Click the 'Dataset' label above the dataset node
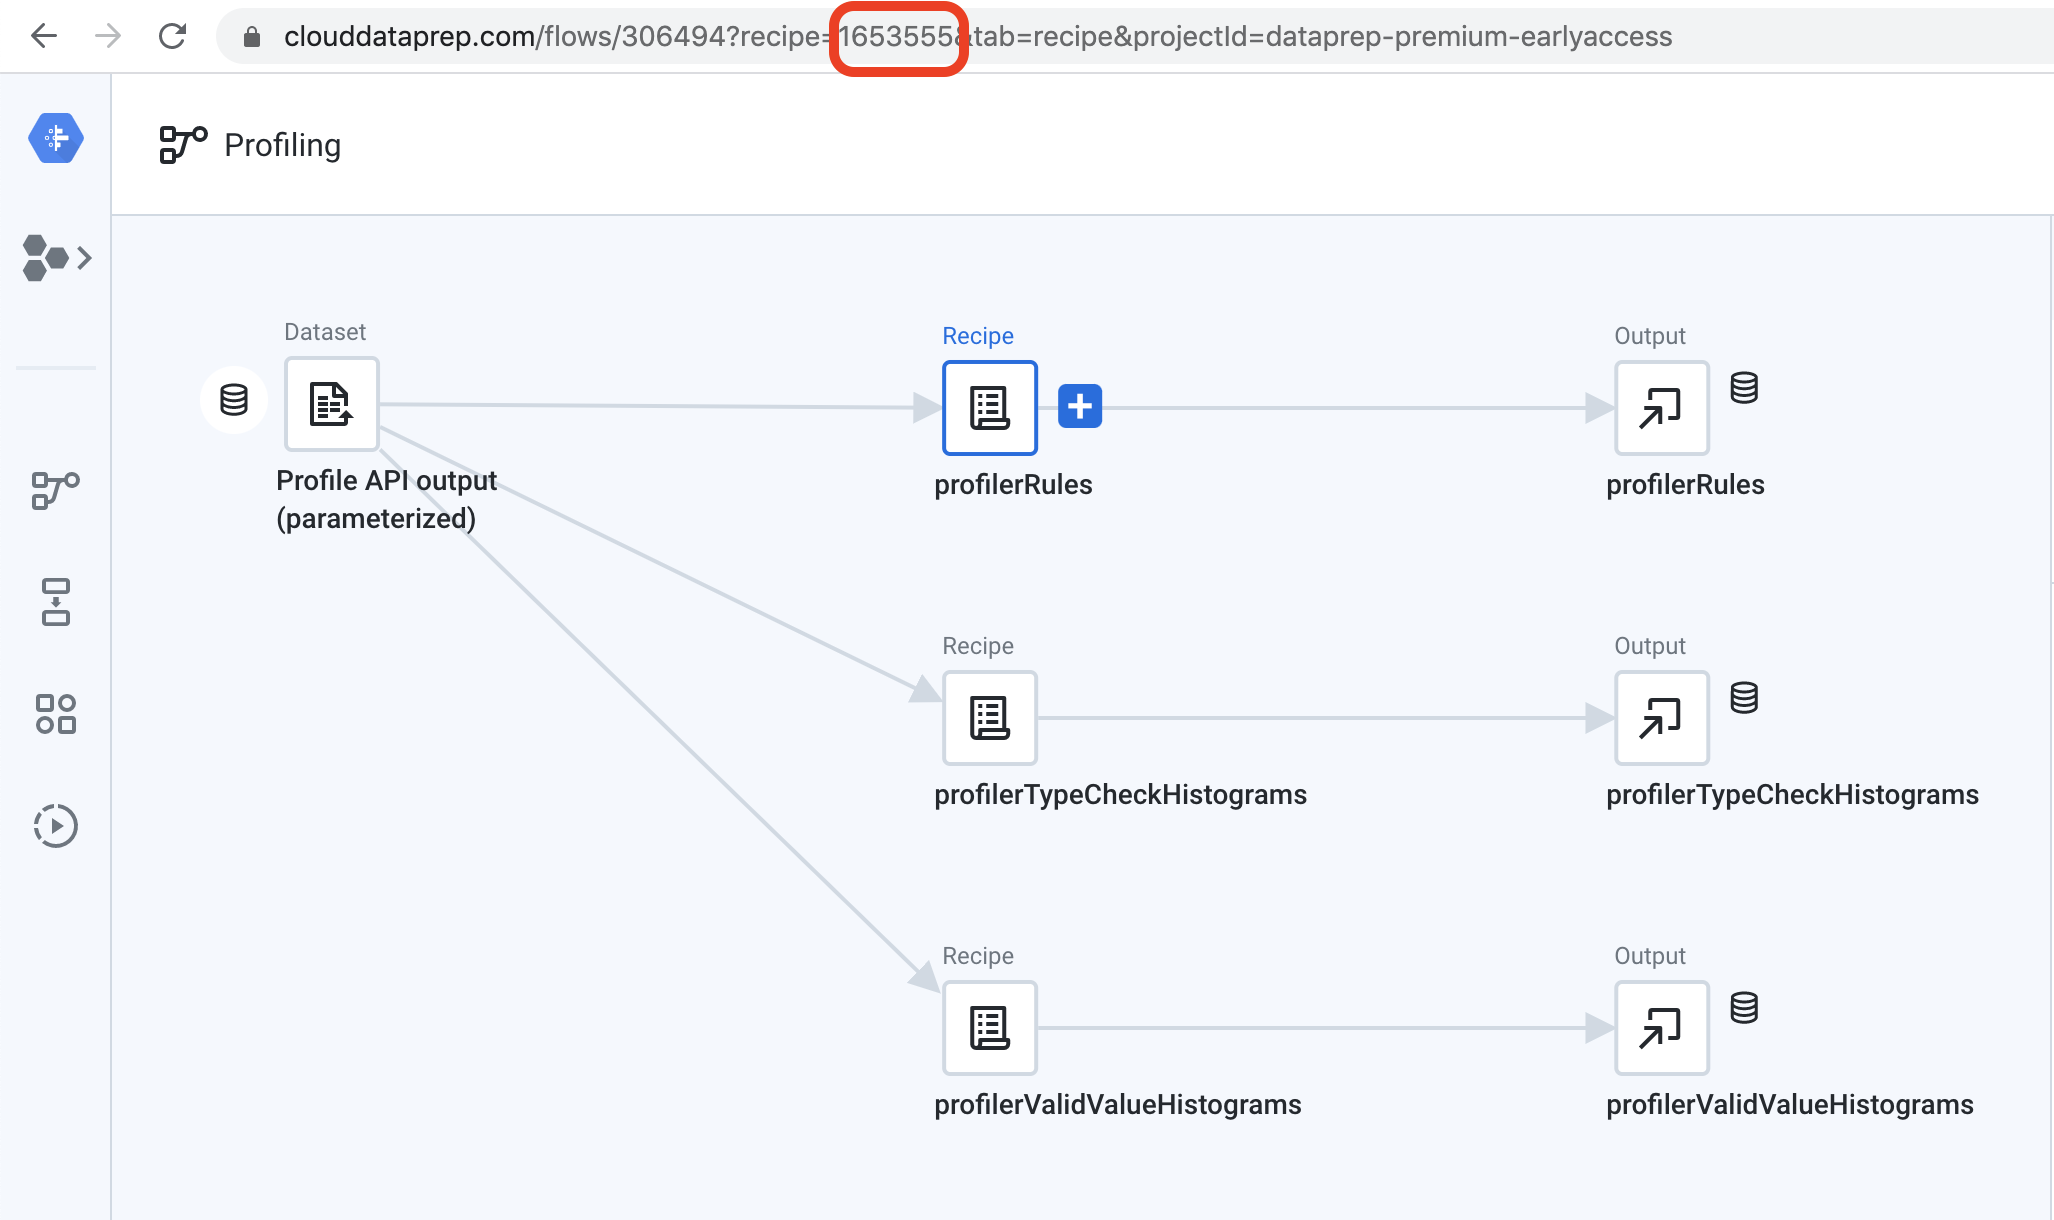This screenshot has height=1220, width=2054. [x=325, y=332]
